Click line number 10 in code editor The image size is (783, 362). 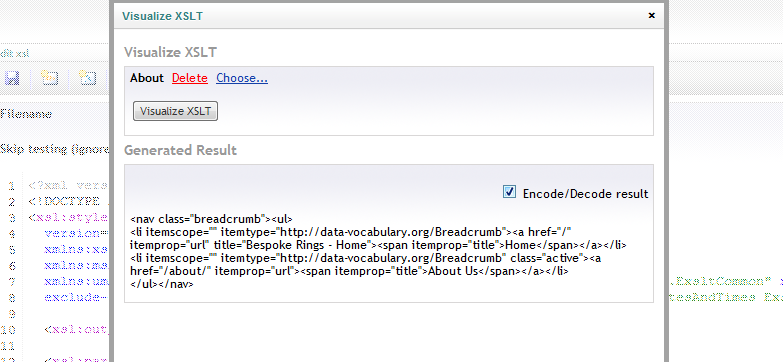click(9, 330)
